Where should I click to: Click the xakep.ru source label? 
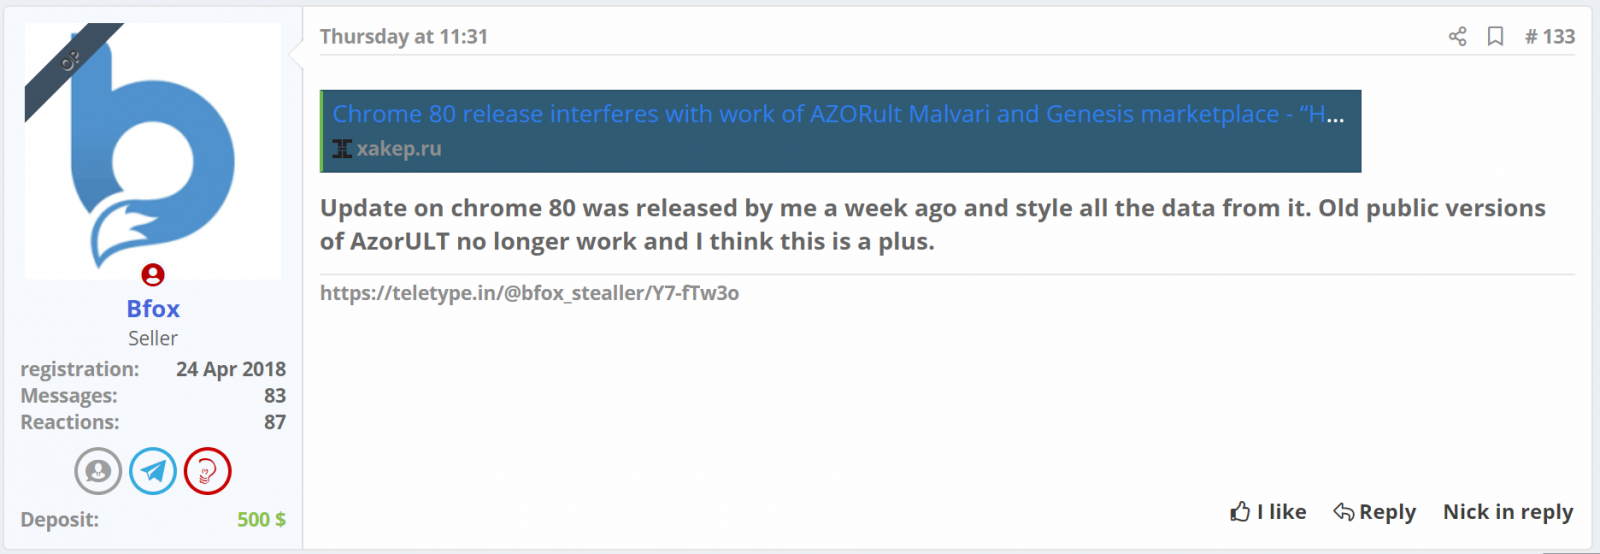click(x=399, y=149)
